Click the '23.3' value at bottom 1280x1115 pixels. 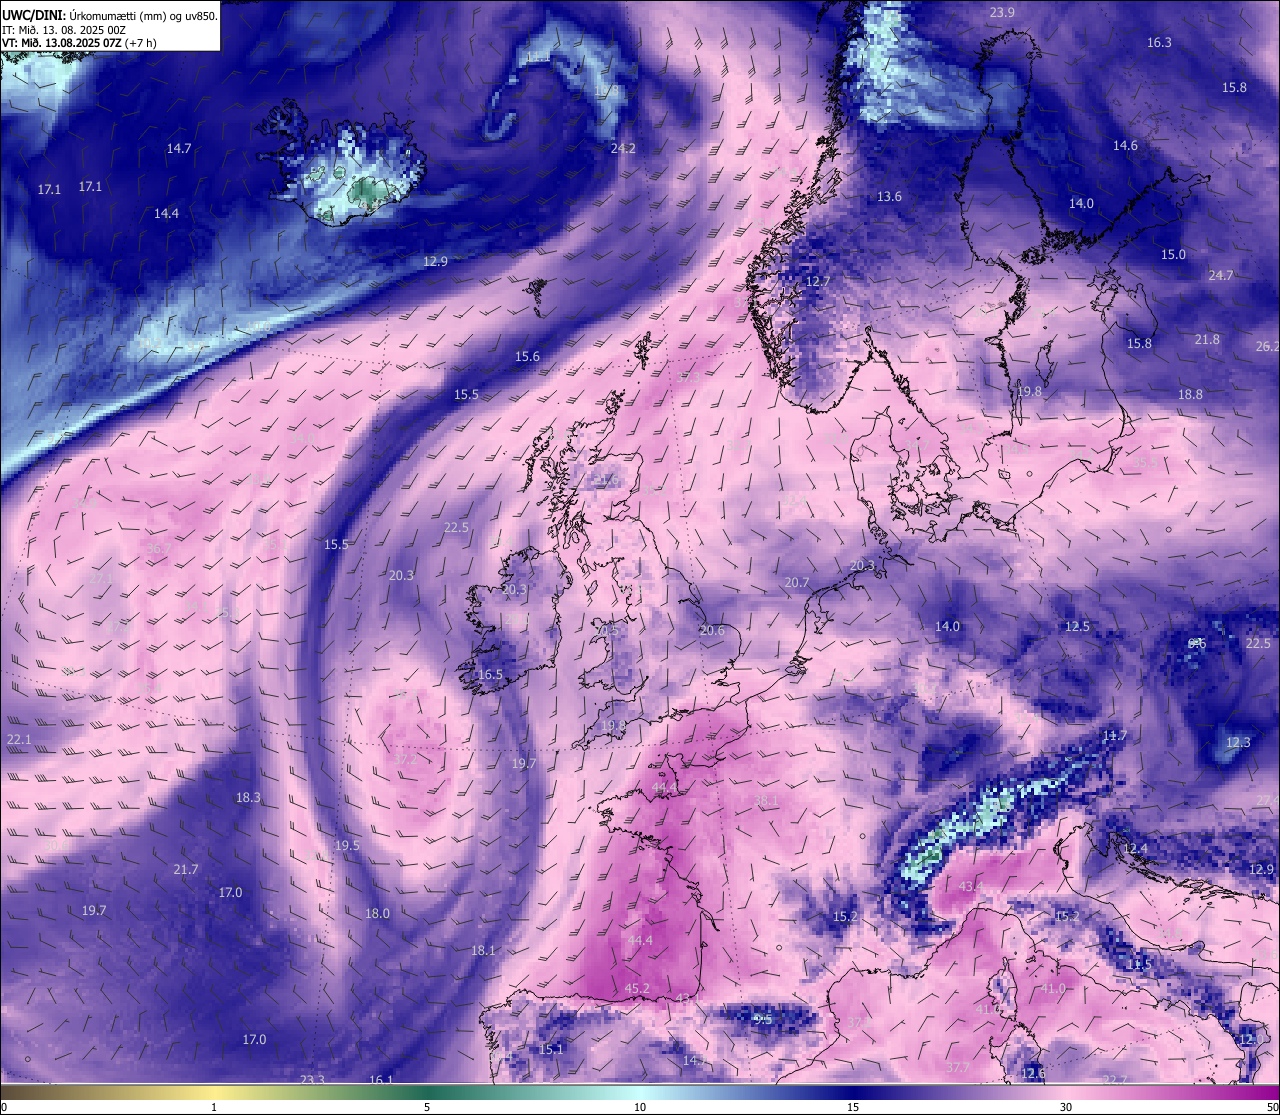click(x=312, y=1079)
